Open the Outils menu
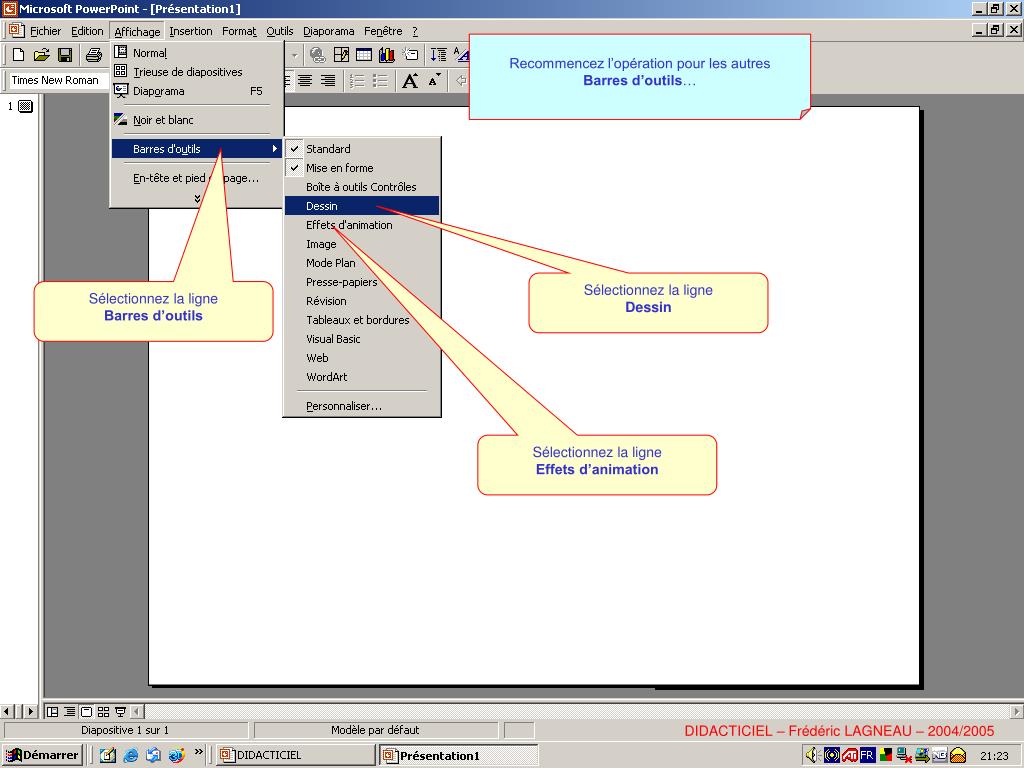 click(280, 31)
